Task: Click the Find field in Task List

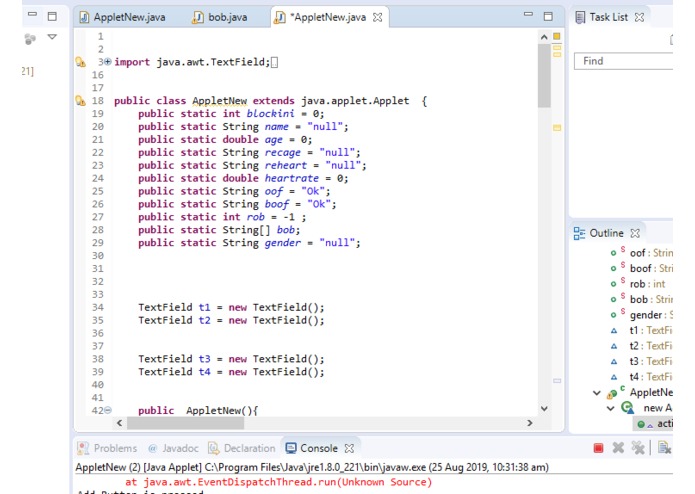Action: [x=624, y=61]
